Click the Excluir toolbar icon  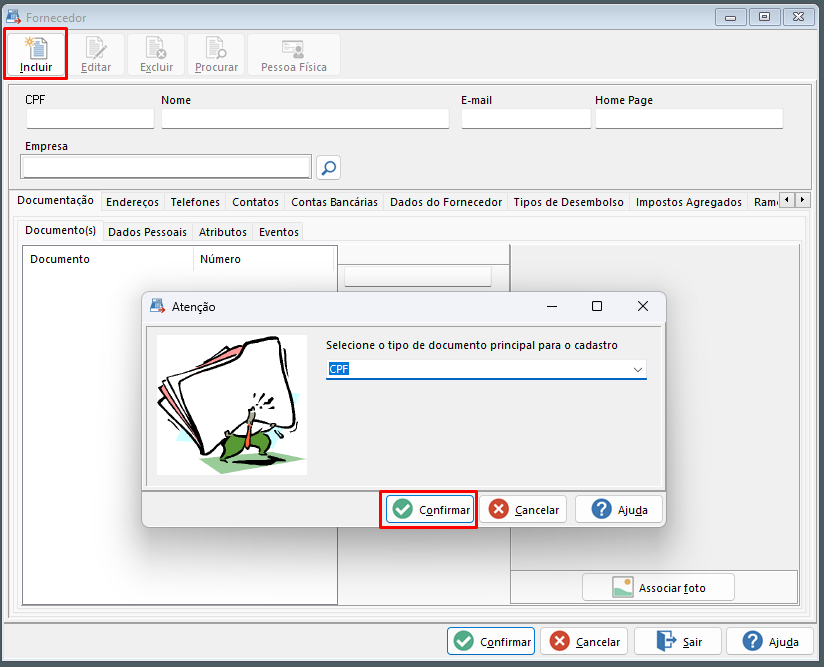(156, 54)
